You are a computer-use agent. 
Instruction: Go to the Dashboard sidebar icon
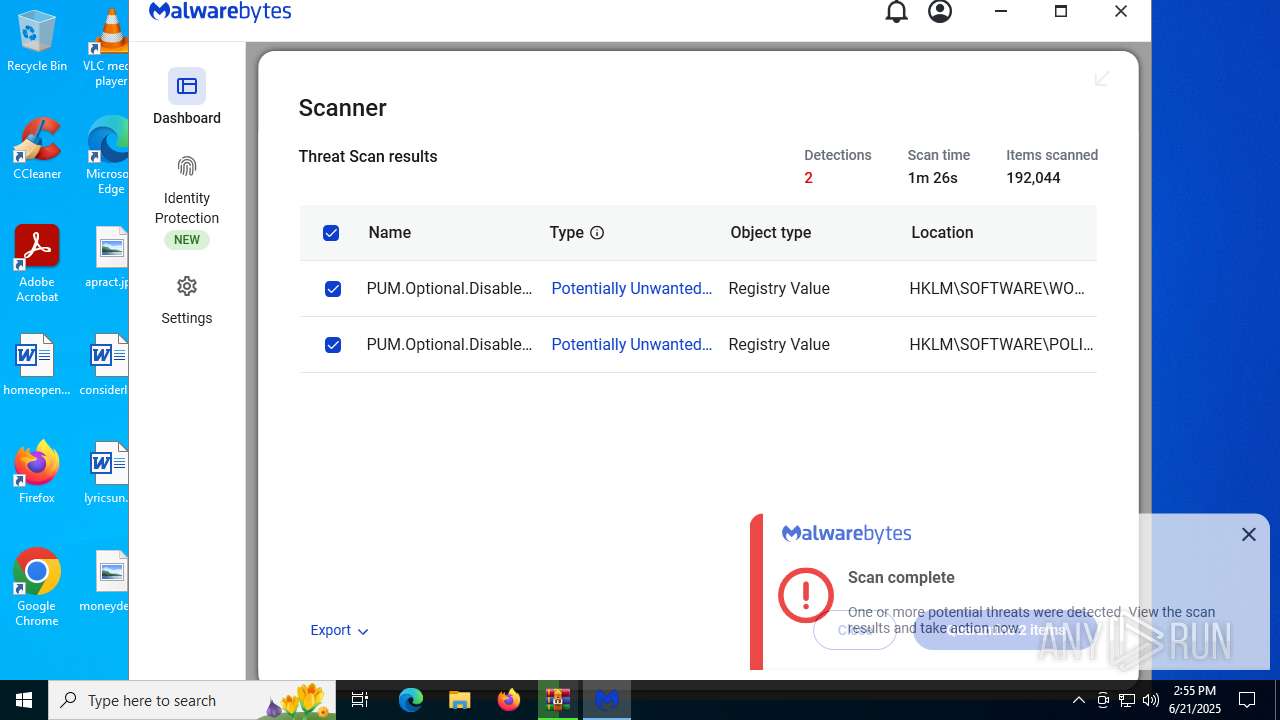(187, 86)
